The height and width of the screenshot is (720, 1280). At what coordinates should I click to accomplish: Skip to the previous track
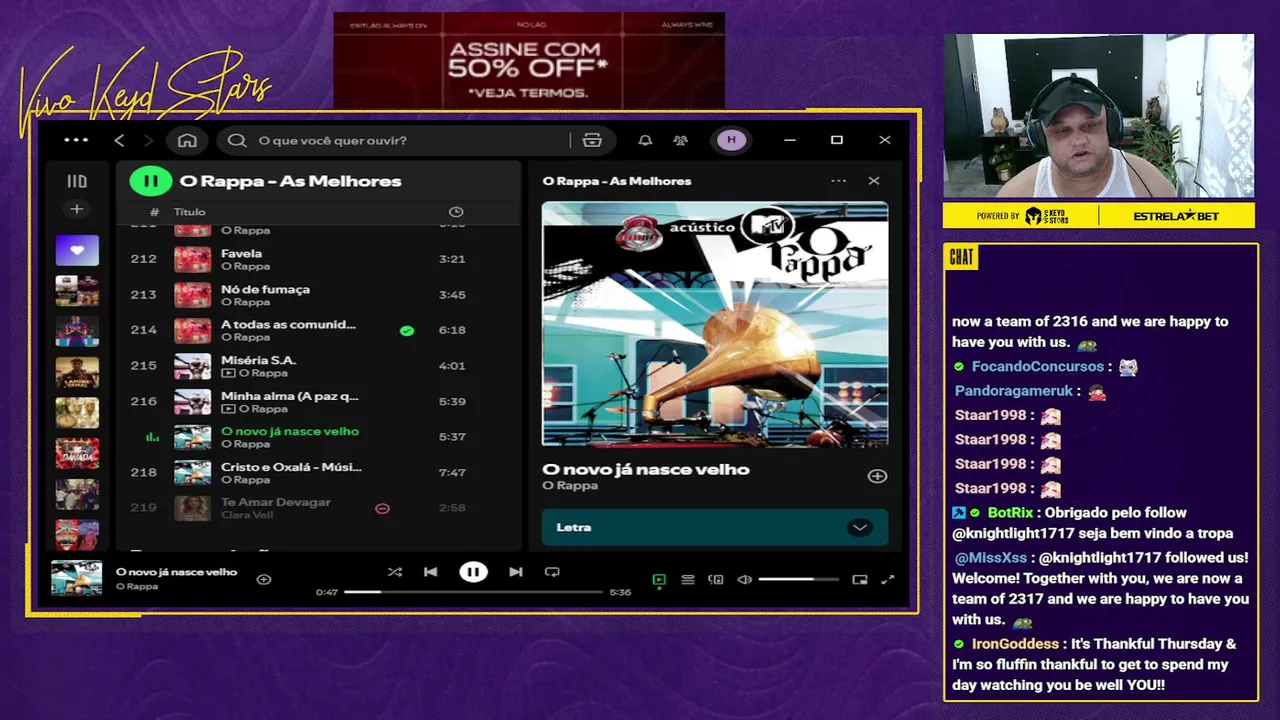[x=430, y=572]
